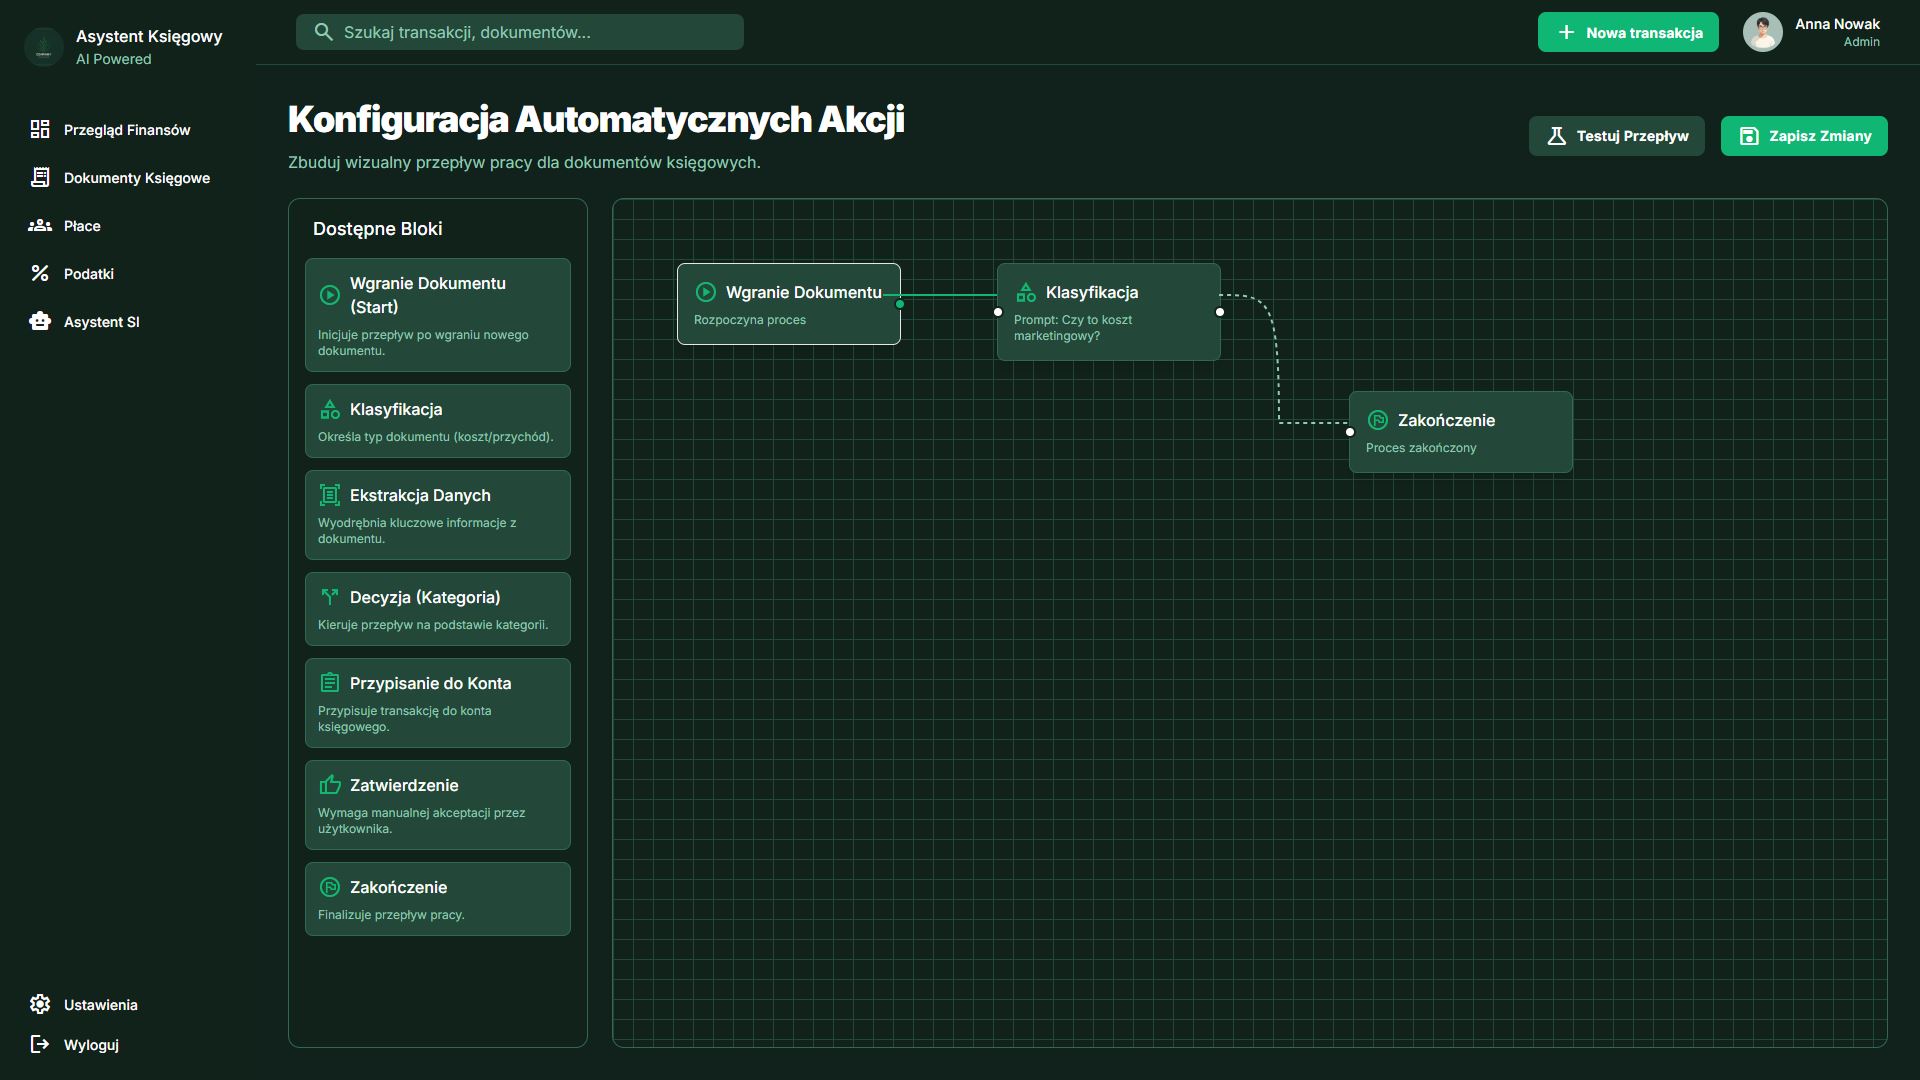Click the Ekstrakcja Danych scan icon
This screenshot has width=1920, height=1080.
click(x=329, y=495)
